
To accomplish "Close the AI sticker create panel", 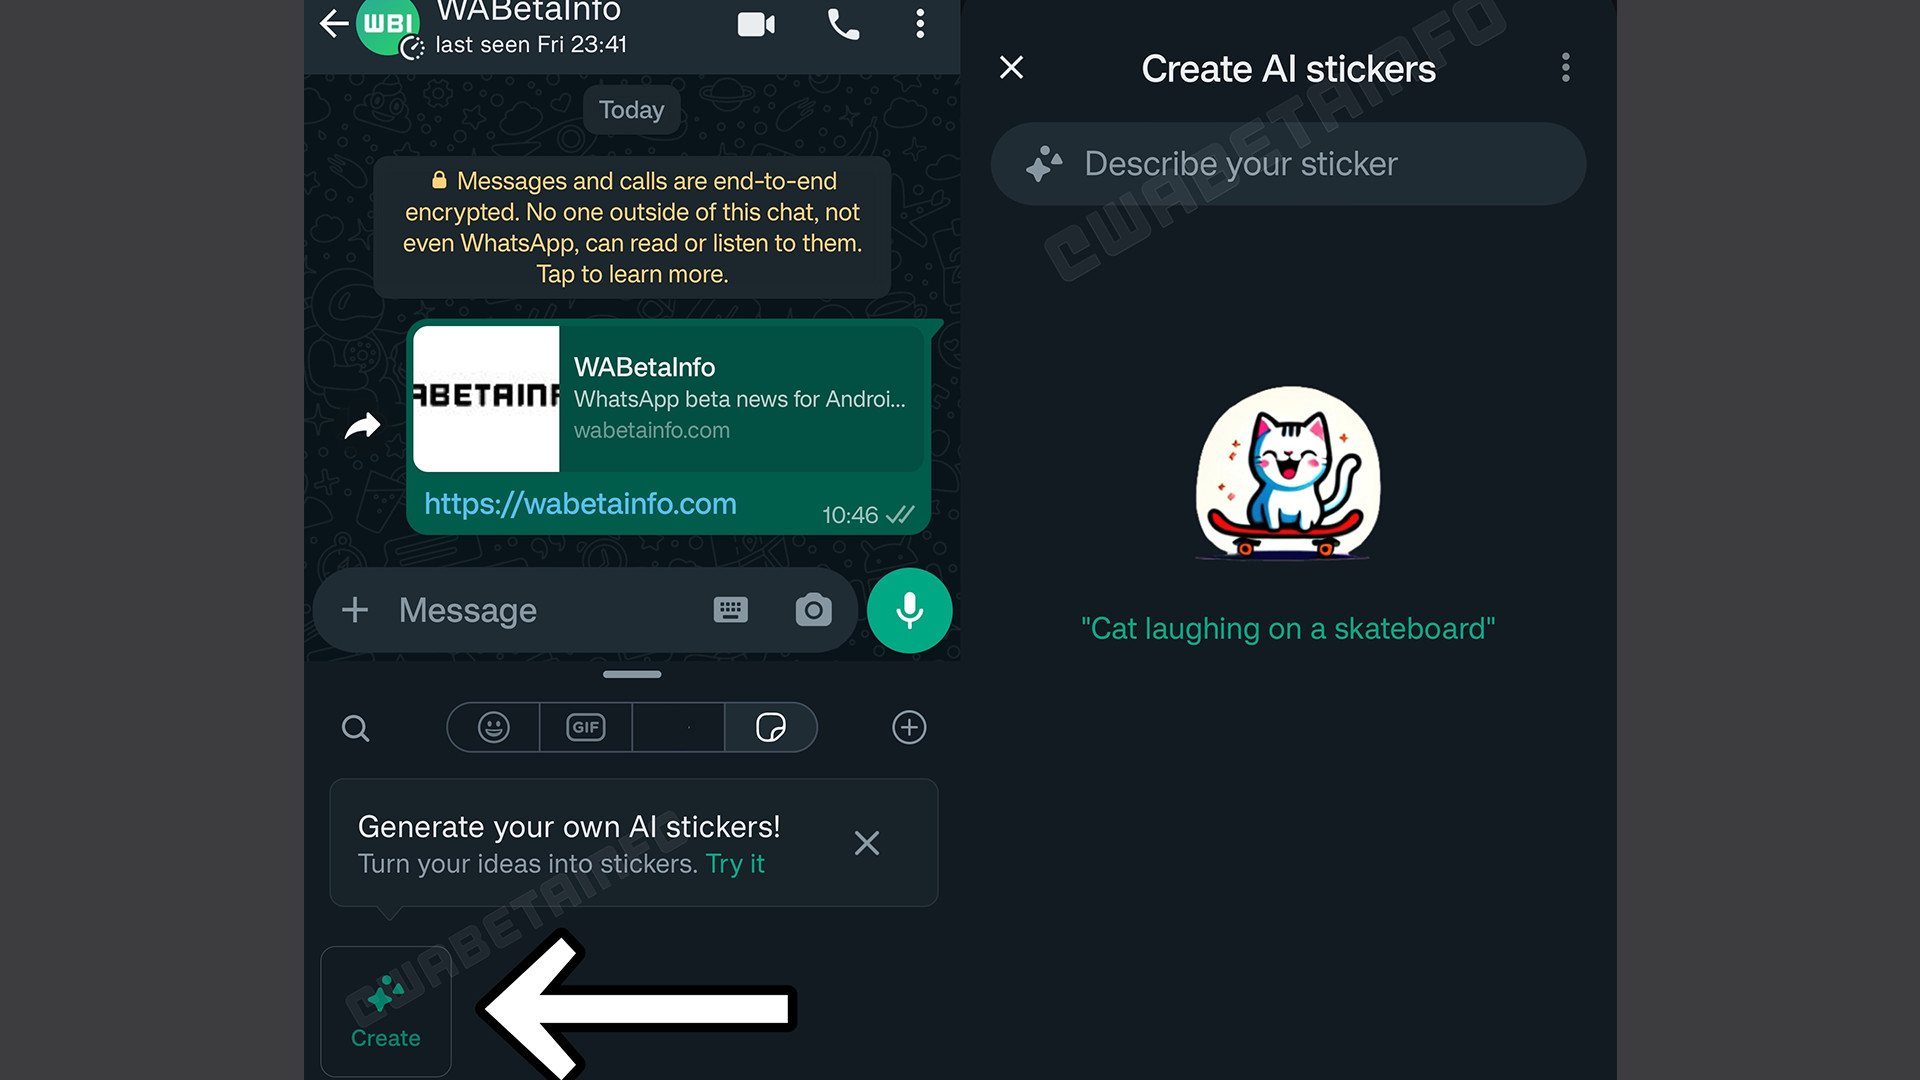I will coord(1013,67).
